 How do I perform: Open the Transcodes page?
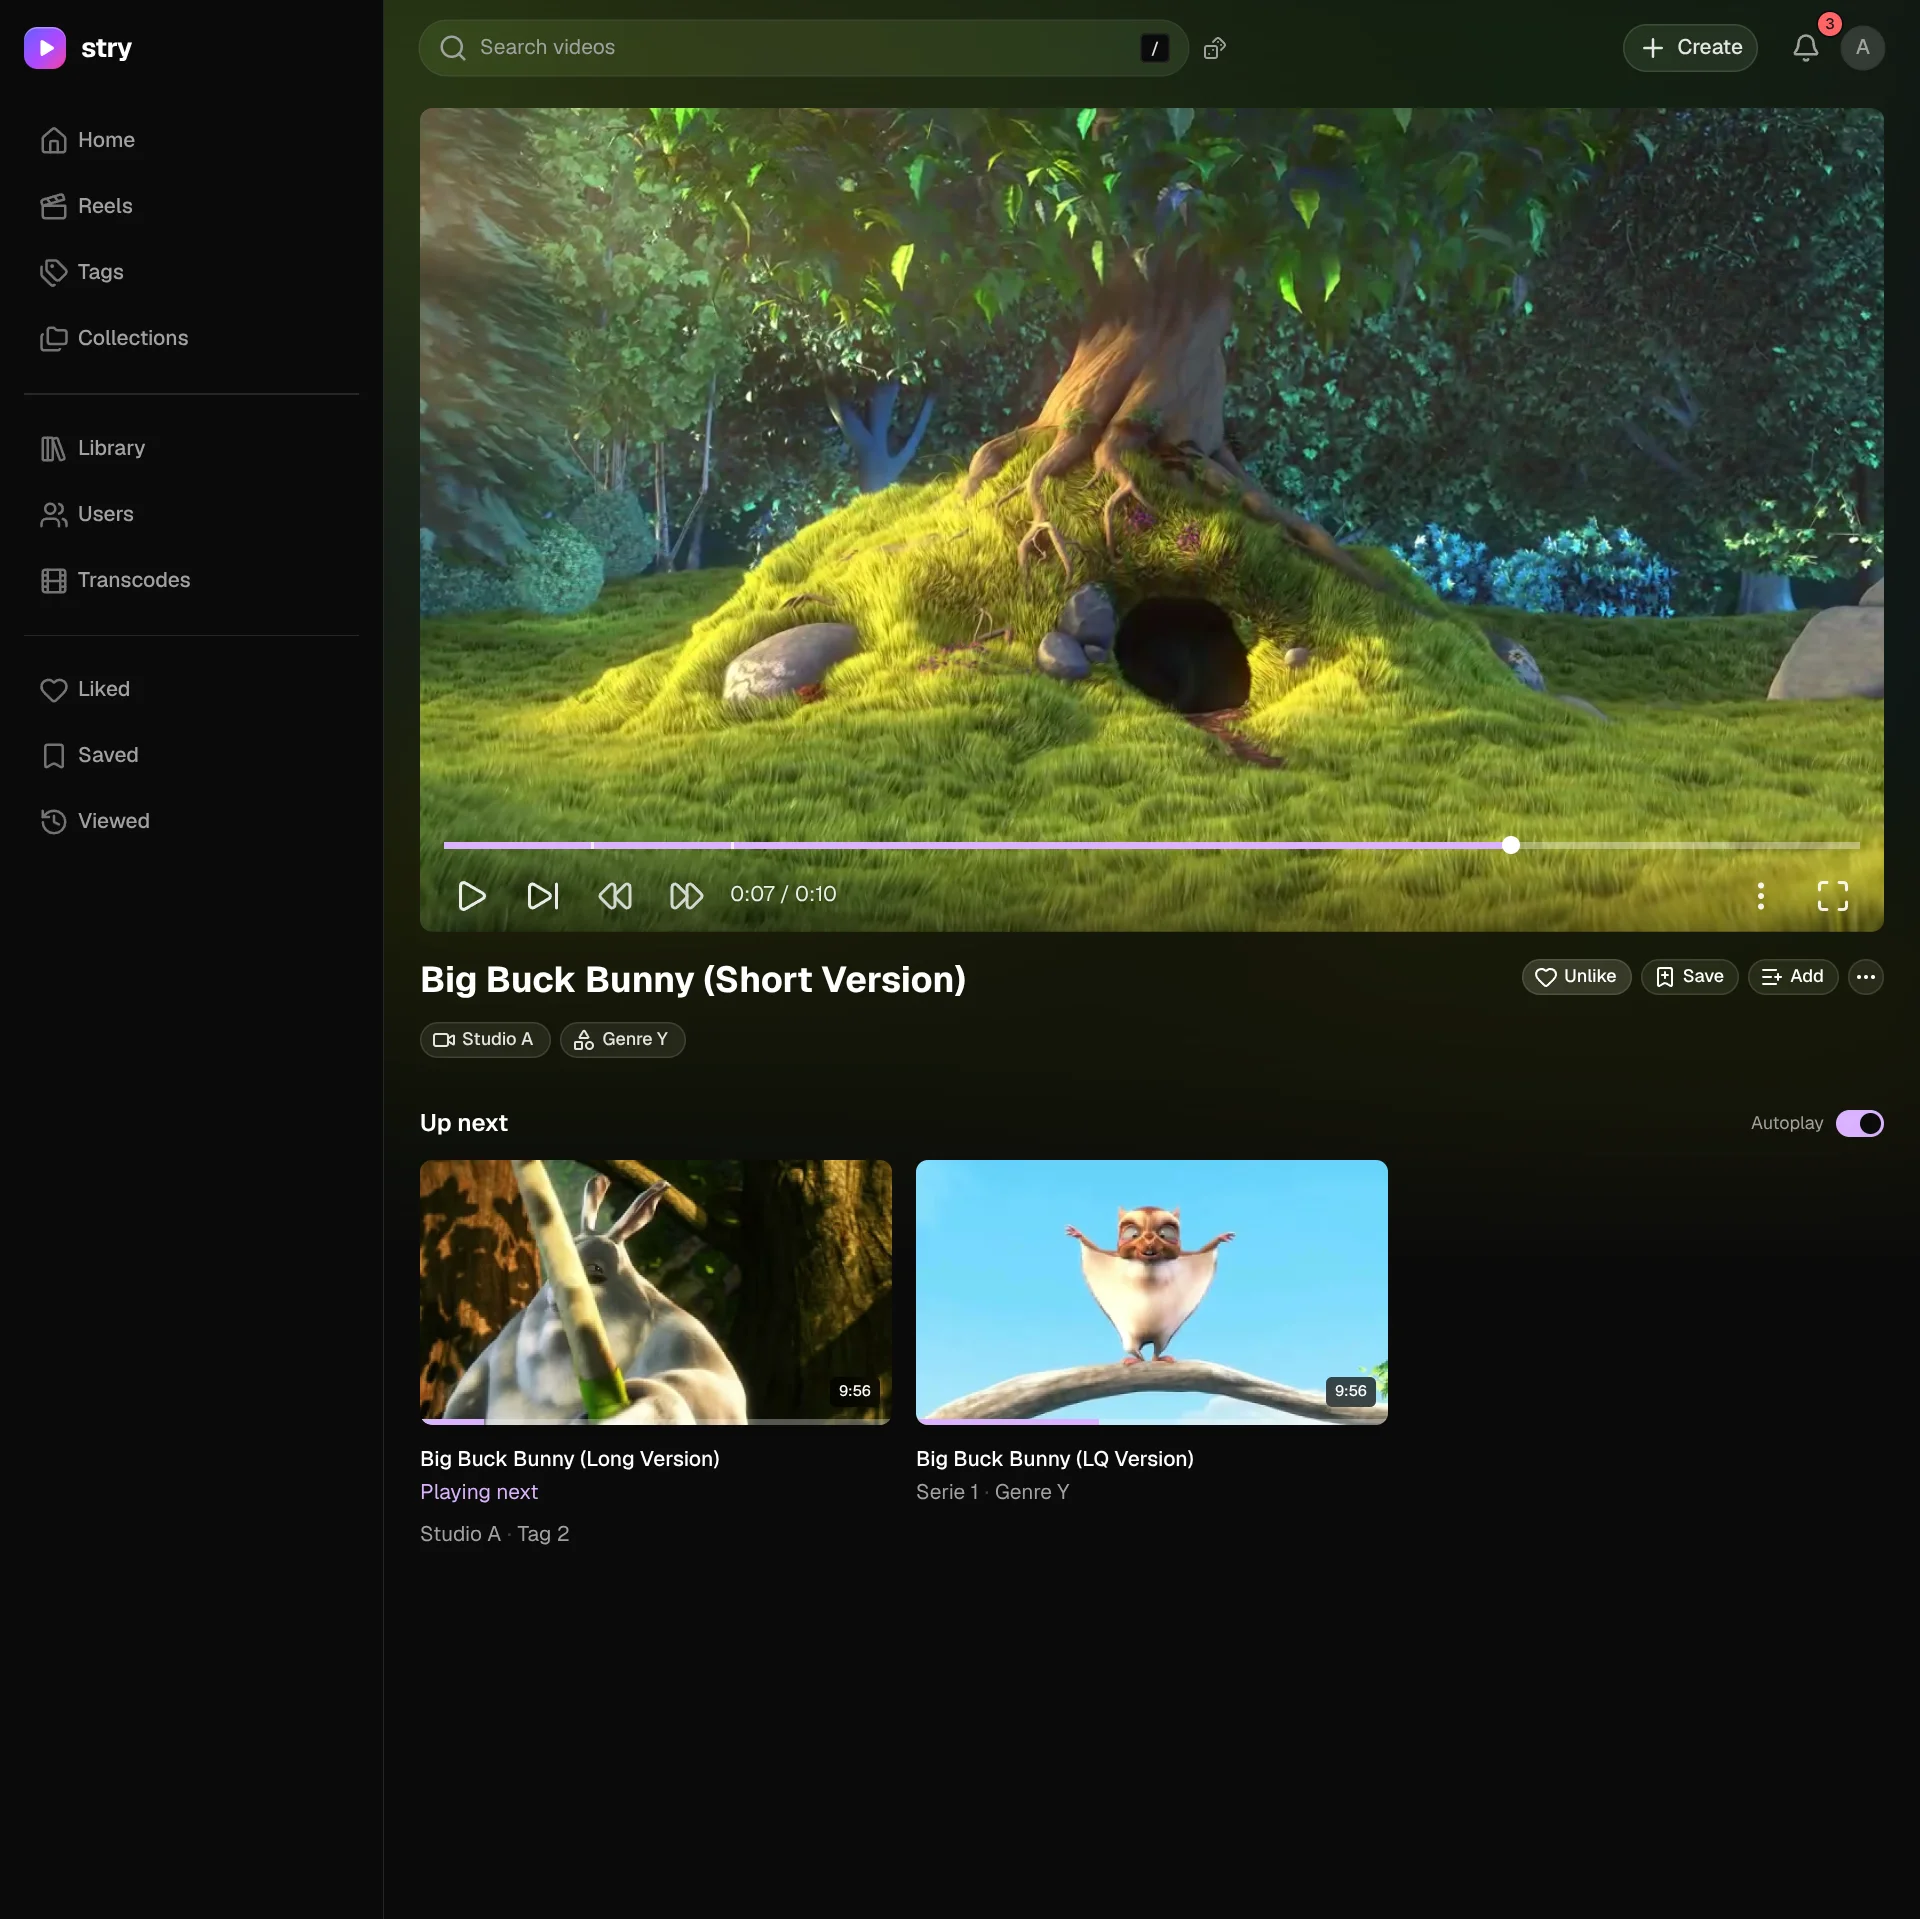click(x=190, y=580)
